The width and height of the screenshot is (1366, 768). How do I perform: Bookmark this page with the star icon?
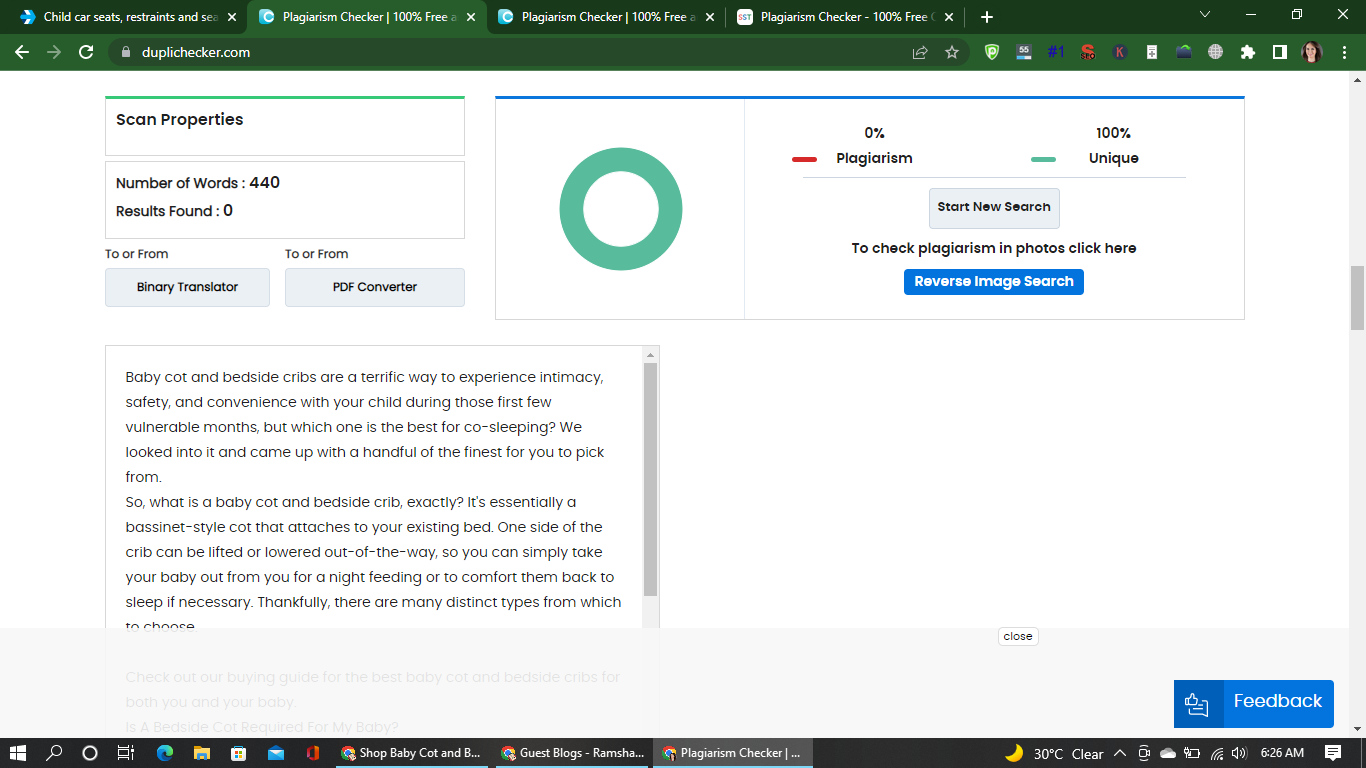point(952,52)
